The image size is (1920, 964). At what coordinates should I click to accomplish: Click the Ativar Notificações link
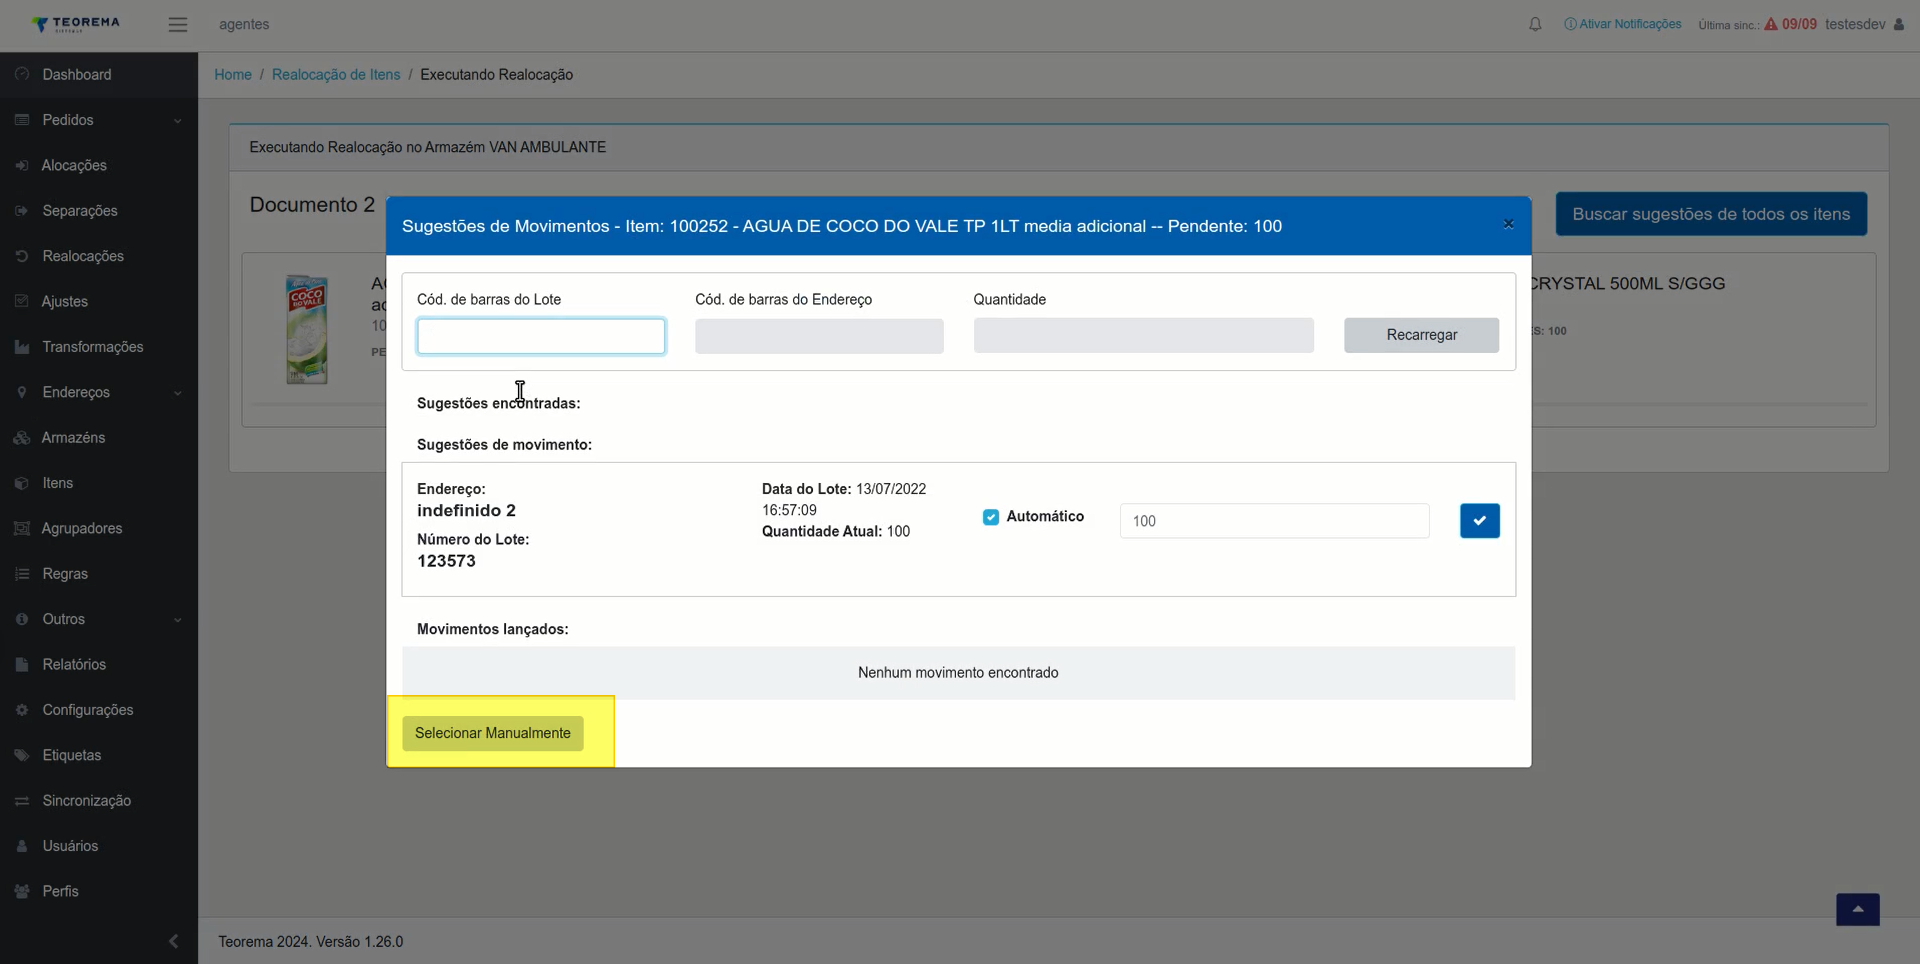pyautogui.click(x=1623, y=24)
